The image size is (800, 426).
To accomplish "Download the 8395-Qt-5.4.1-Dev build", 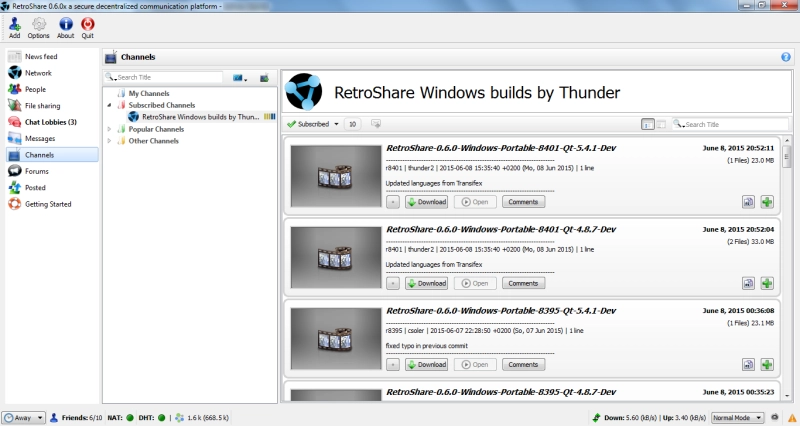I will point(427,365).
